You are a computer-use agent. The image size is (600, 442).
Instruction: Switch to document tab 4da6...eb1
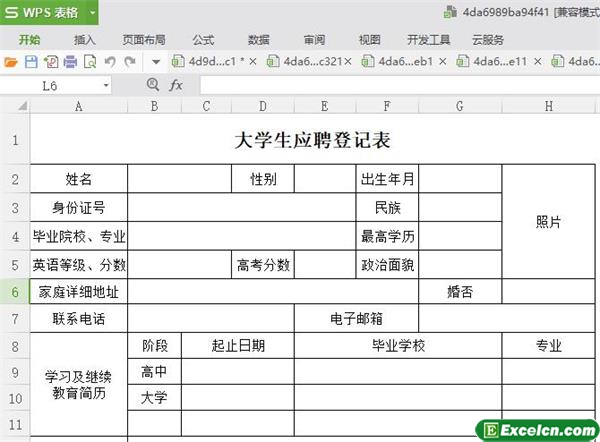coord(398,62)
